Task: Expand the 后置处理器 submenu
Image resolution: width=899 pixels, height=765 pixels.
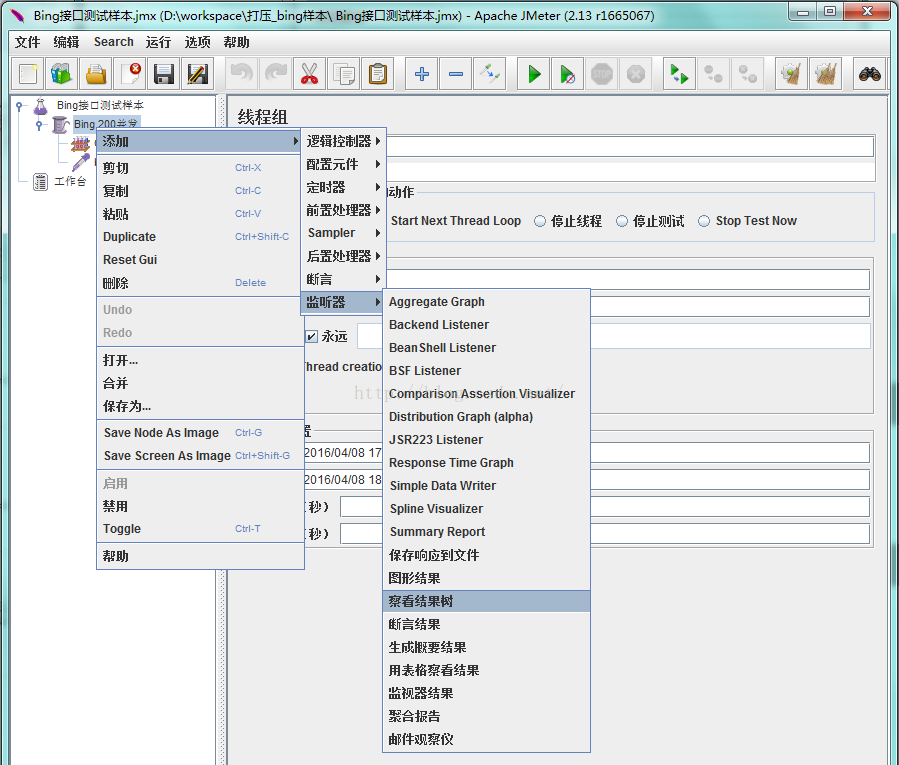Action: pos(343,256)
